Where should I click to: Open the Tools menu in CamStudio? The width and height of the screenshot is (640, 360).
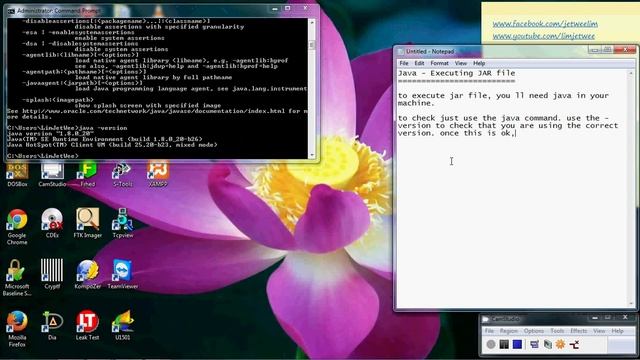[x=557, y=331]
